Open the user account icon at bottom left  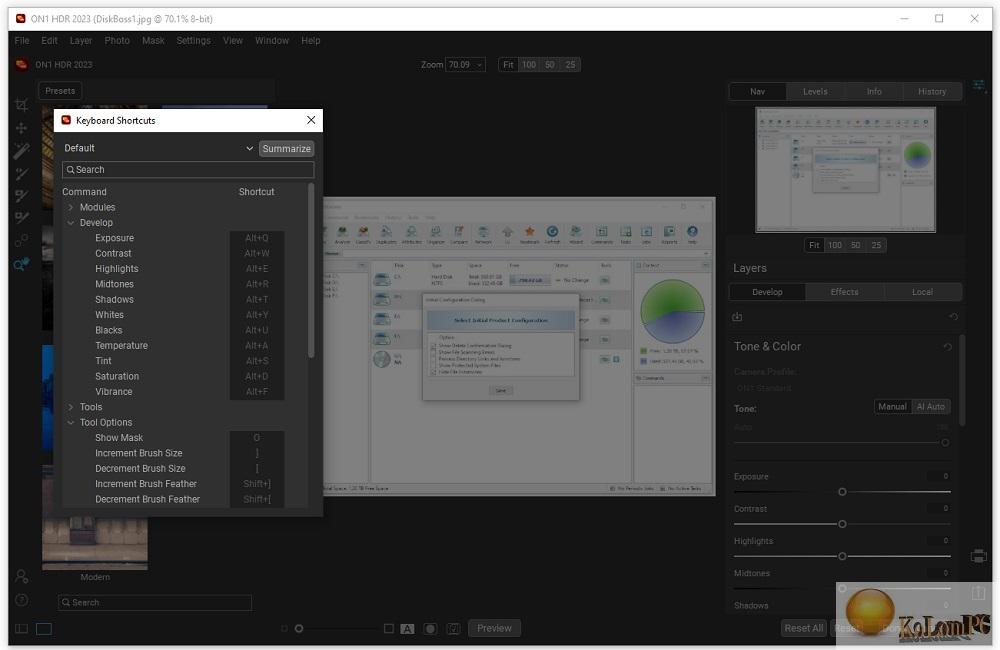pyautogui.click(x=21, y=577)
